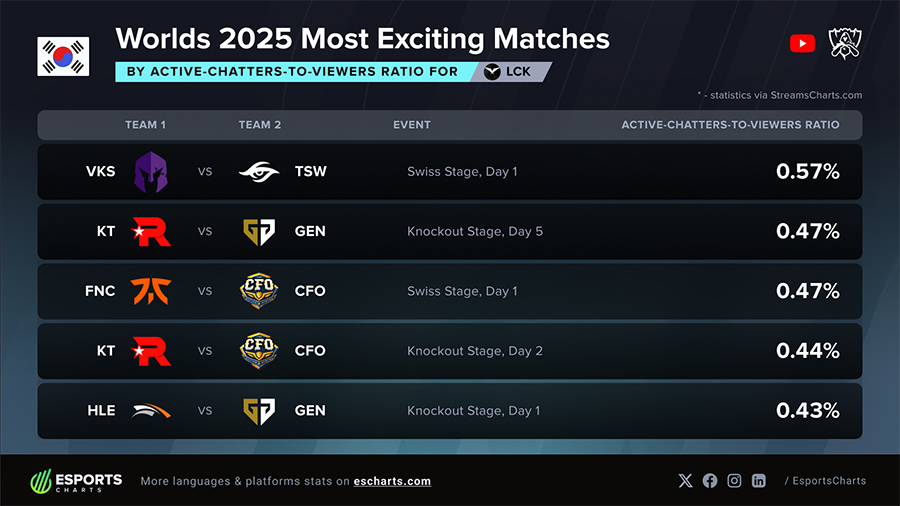Click the Esports Charts logo
The height and width of the screenshot is (506, 900).
pyautogui.click(x=76, y=481)
